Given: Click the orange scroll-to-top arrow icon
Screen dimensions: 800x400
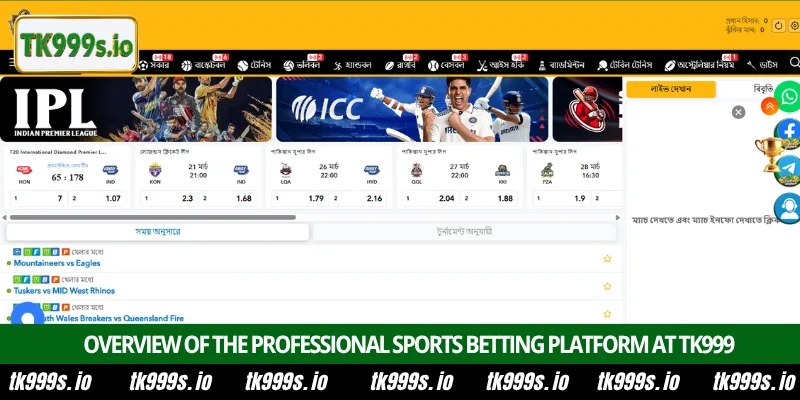Looking at the screenshot, I should [x=769, y=106].
